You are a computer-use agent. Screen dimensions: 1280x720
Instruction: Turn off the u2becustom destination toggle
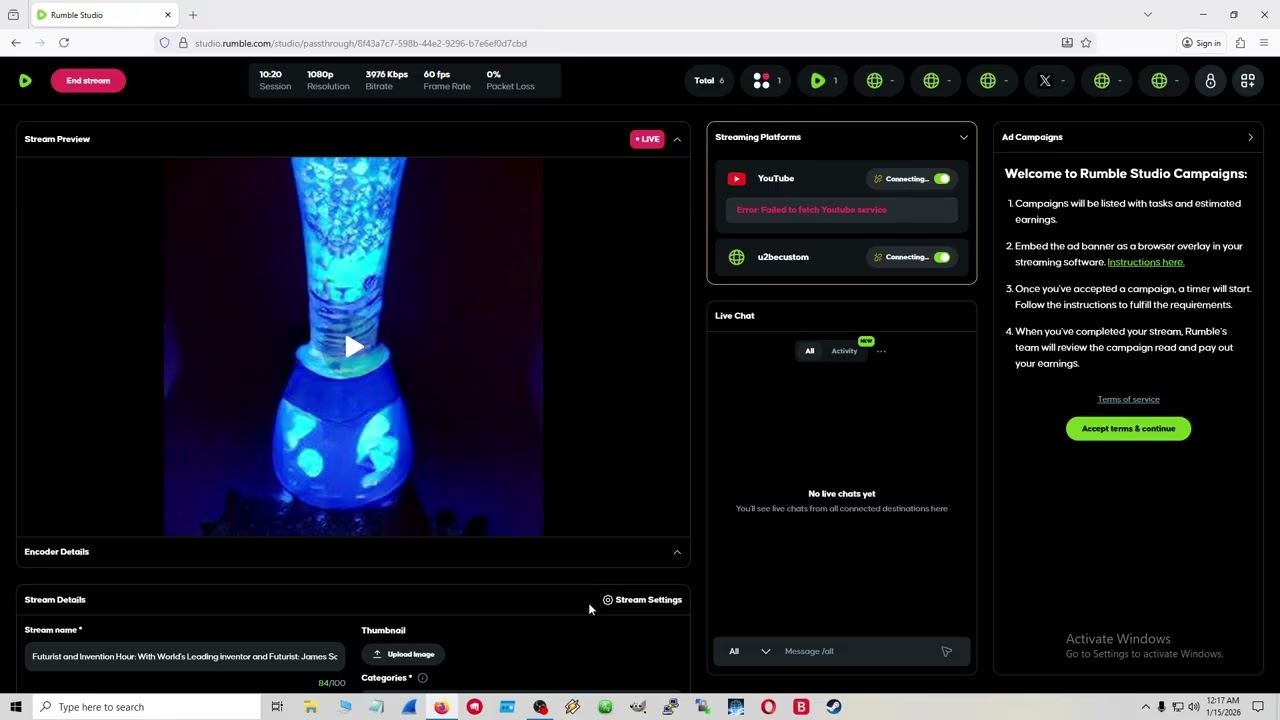coord(942,257)
